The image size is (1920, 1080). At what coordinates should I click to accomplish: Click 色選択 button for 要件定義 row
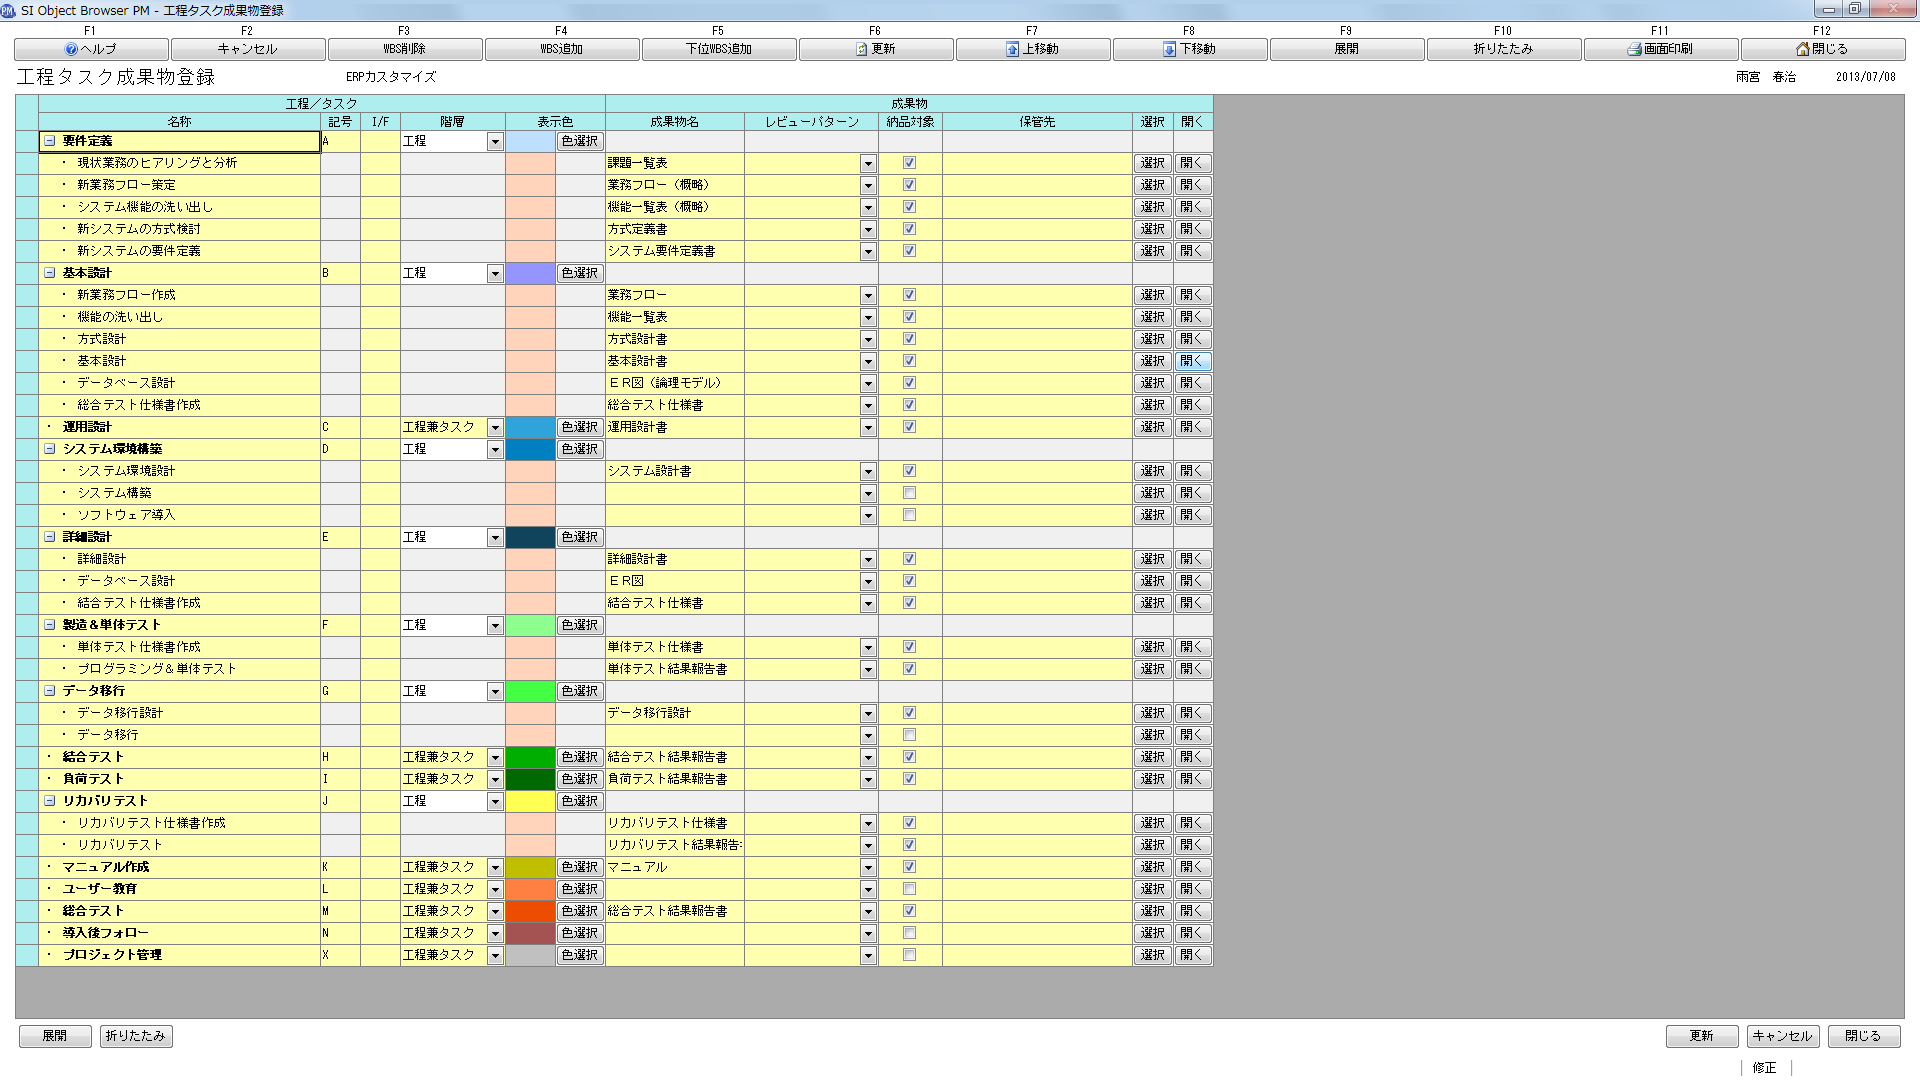pos(580,141)
